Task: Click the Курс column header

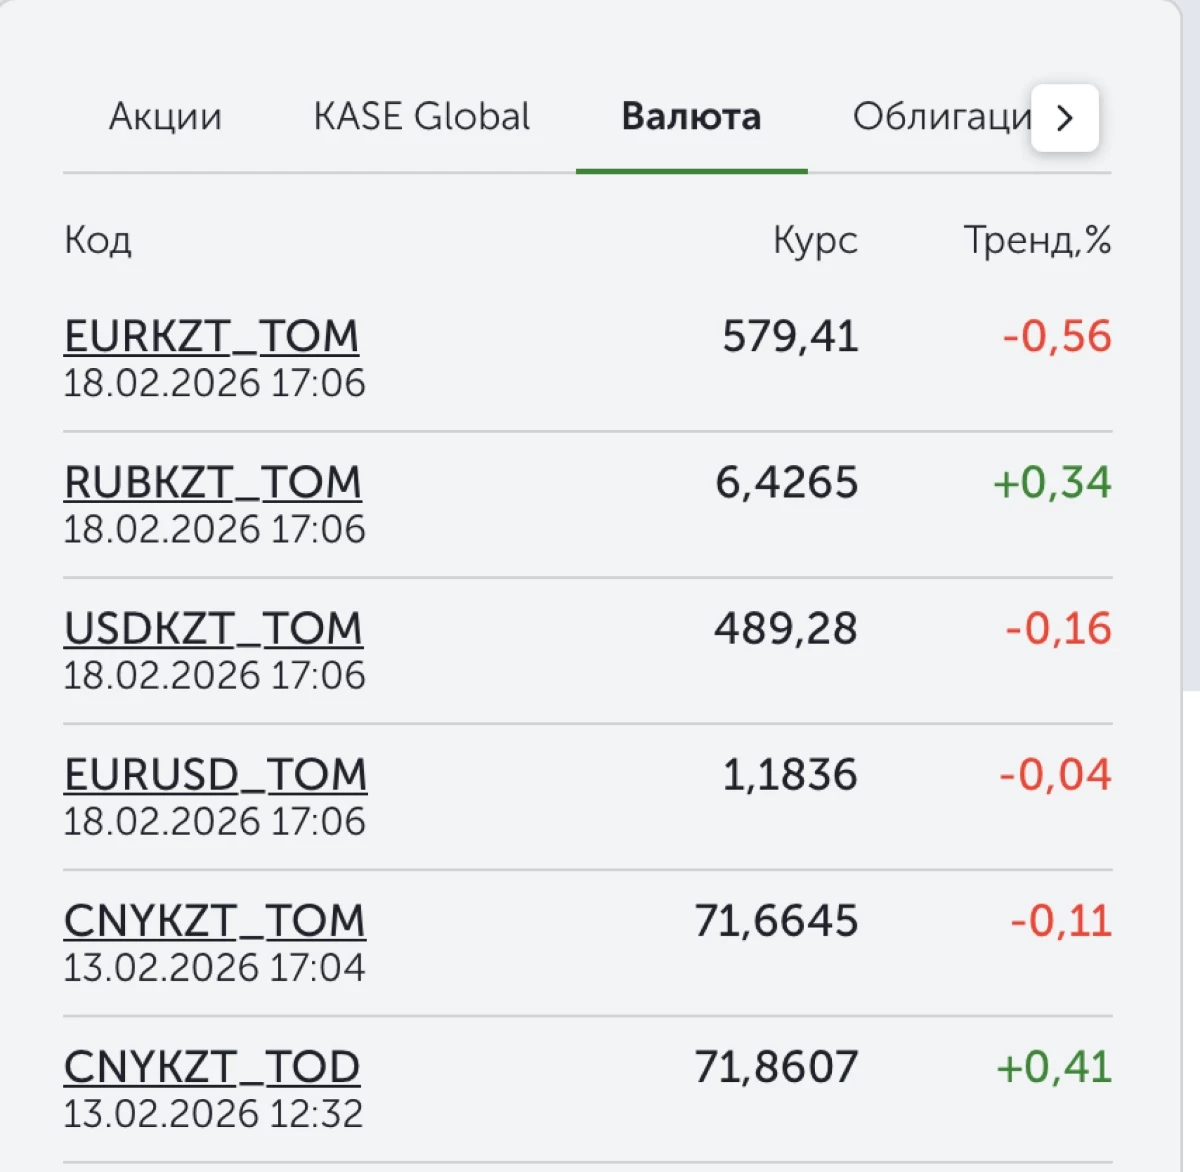Action: point(815,240)
